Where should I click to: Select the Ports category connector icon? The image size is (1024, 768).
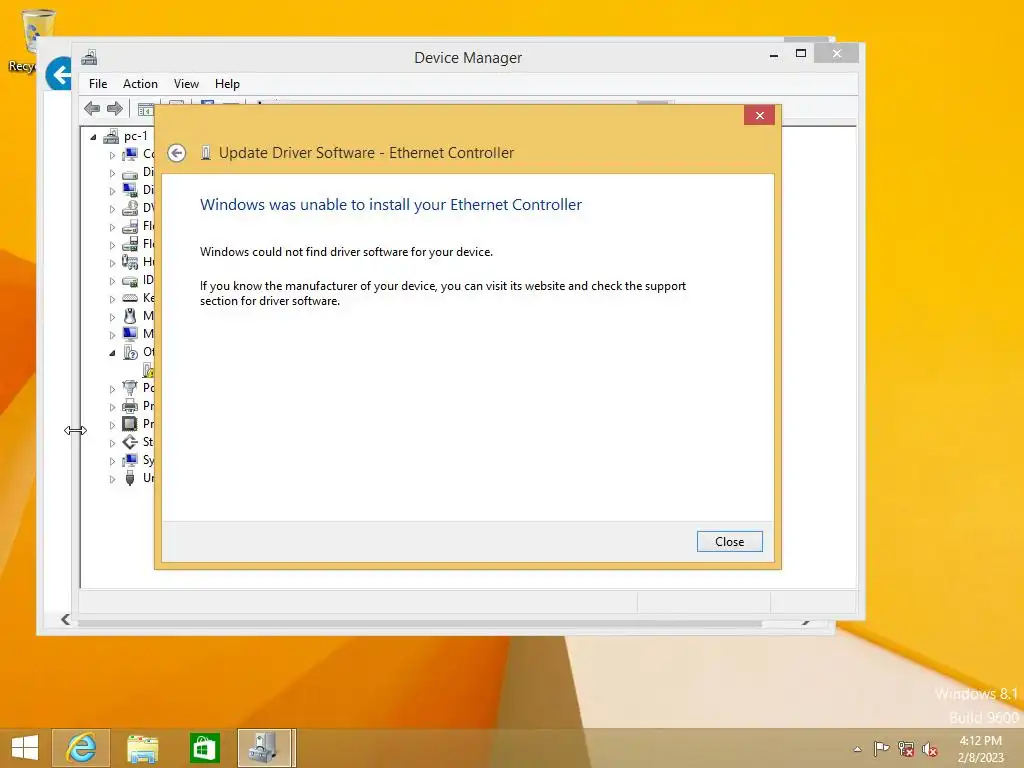pos(130,388)
